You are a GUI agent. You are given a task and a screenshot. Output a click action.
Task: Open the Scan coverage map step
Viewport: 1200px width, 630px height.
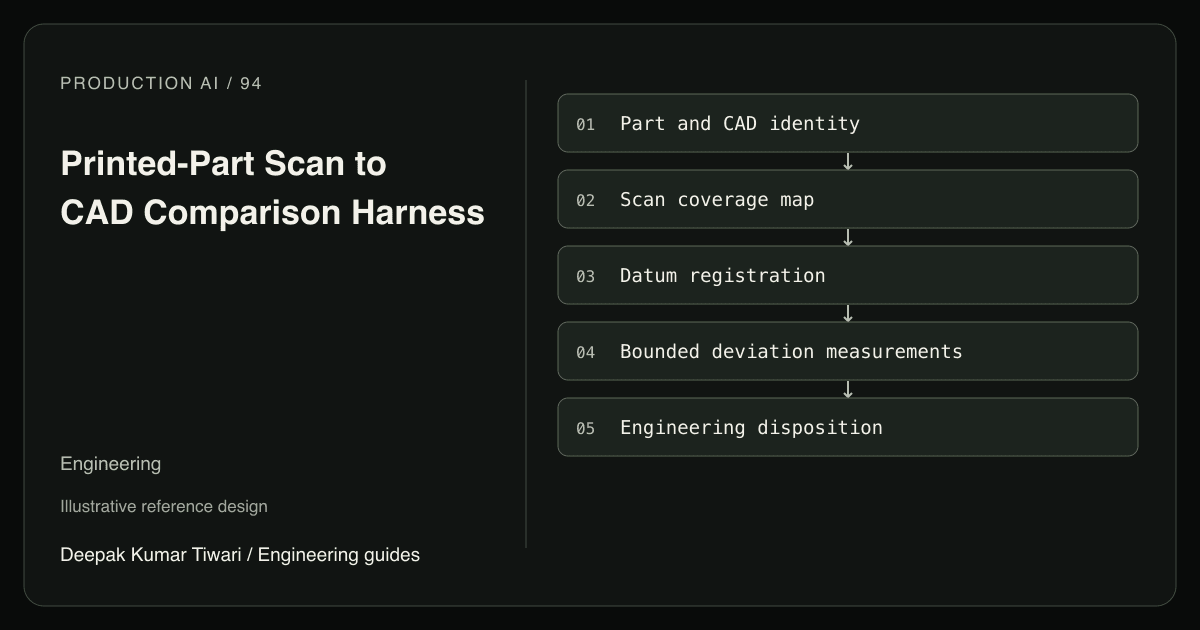[x=848, y=199]
